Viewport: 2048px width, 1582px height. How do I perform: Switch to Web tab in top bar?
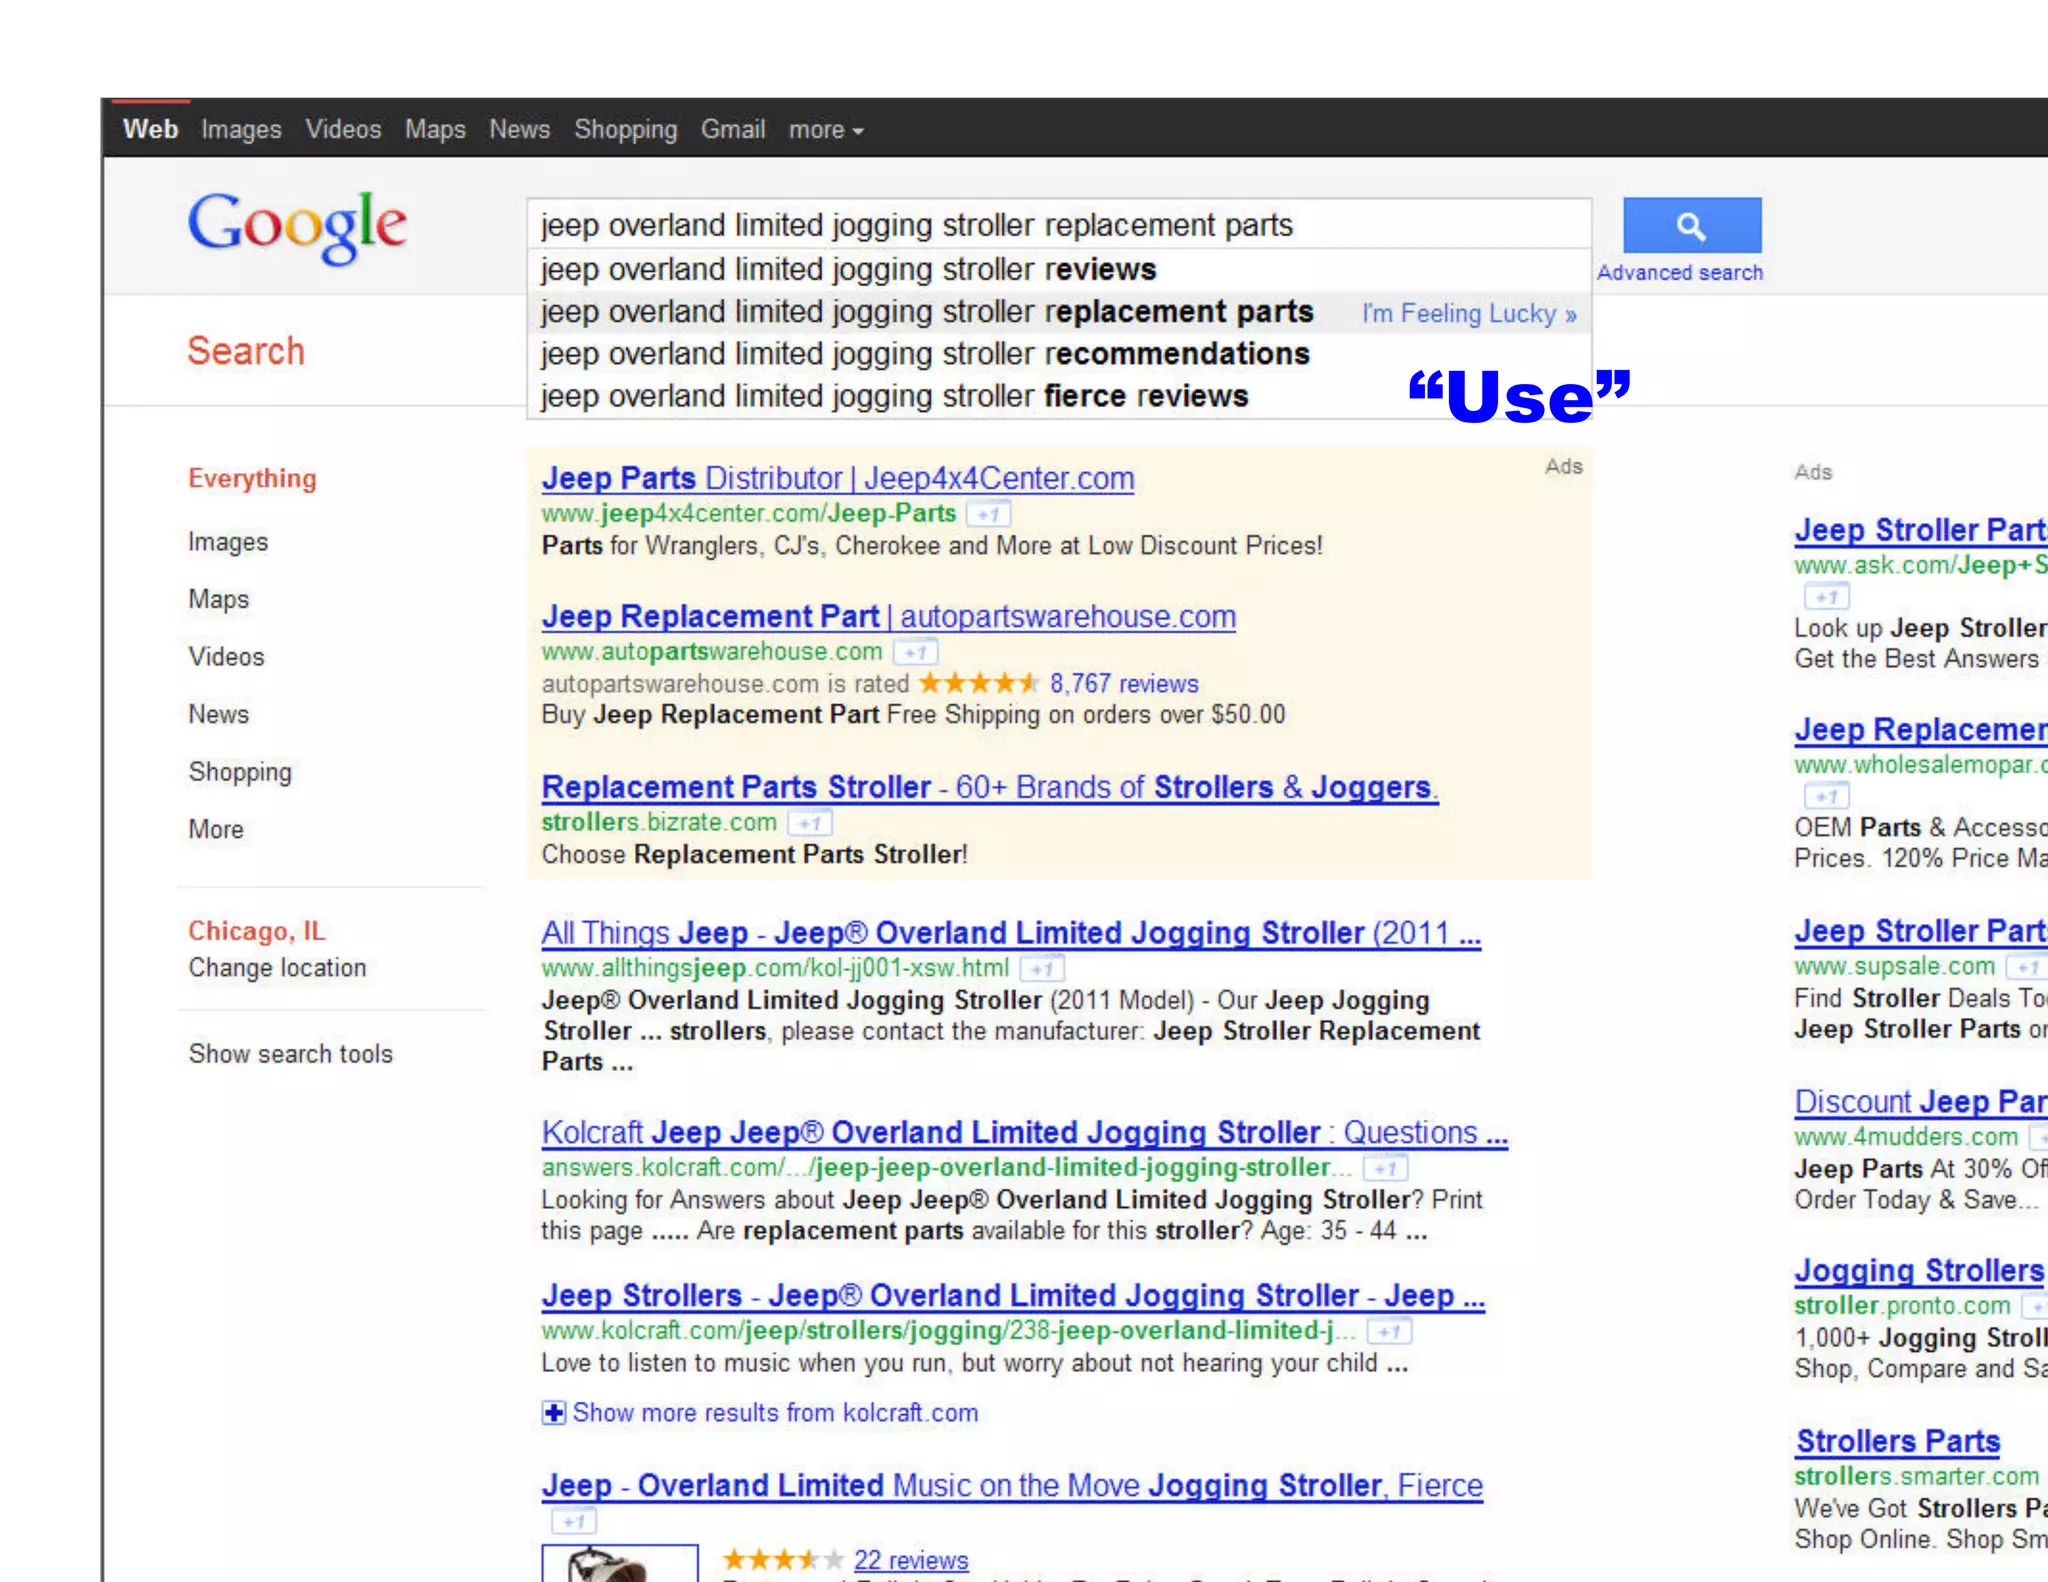[x=150, y=129]
